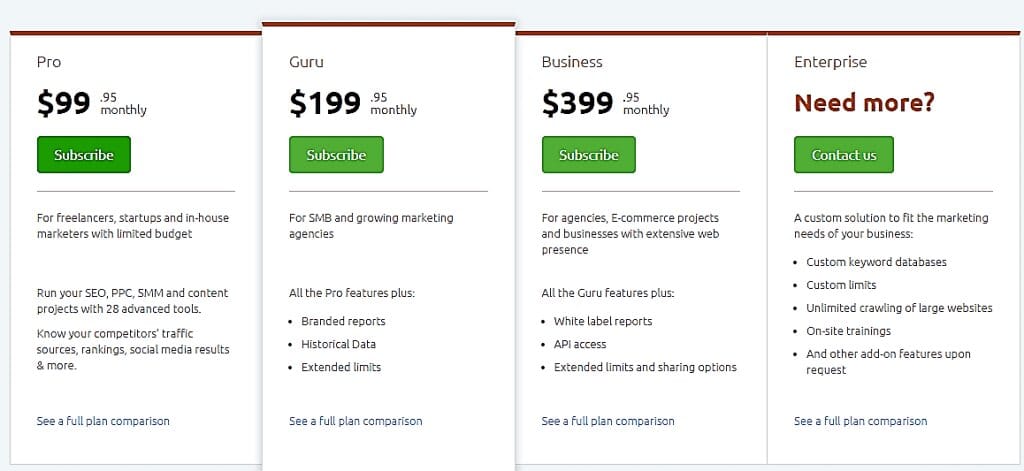Hit Subscribe for the Business plan

pos(588,155)
